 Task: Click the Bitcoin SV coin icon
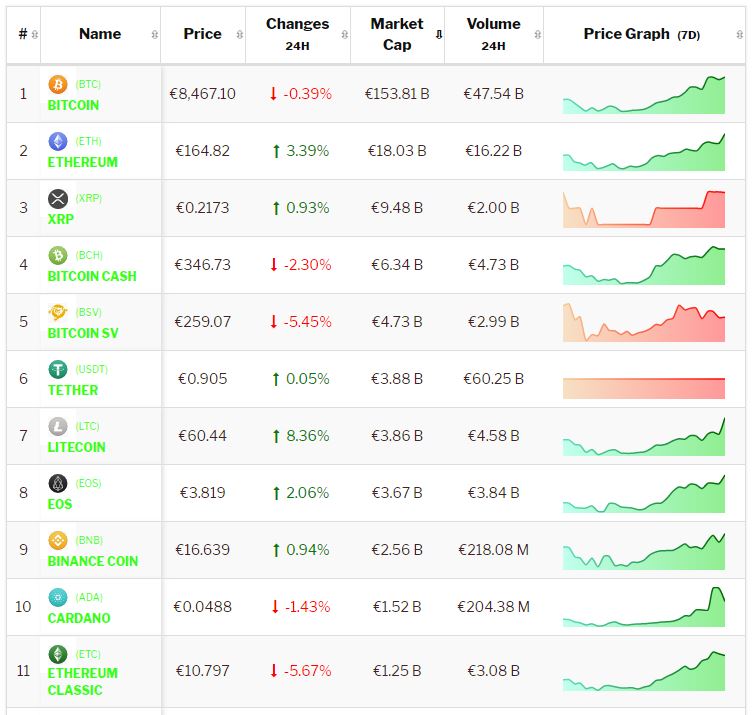tap(57, 313)
